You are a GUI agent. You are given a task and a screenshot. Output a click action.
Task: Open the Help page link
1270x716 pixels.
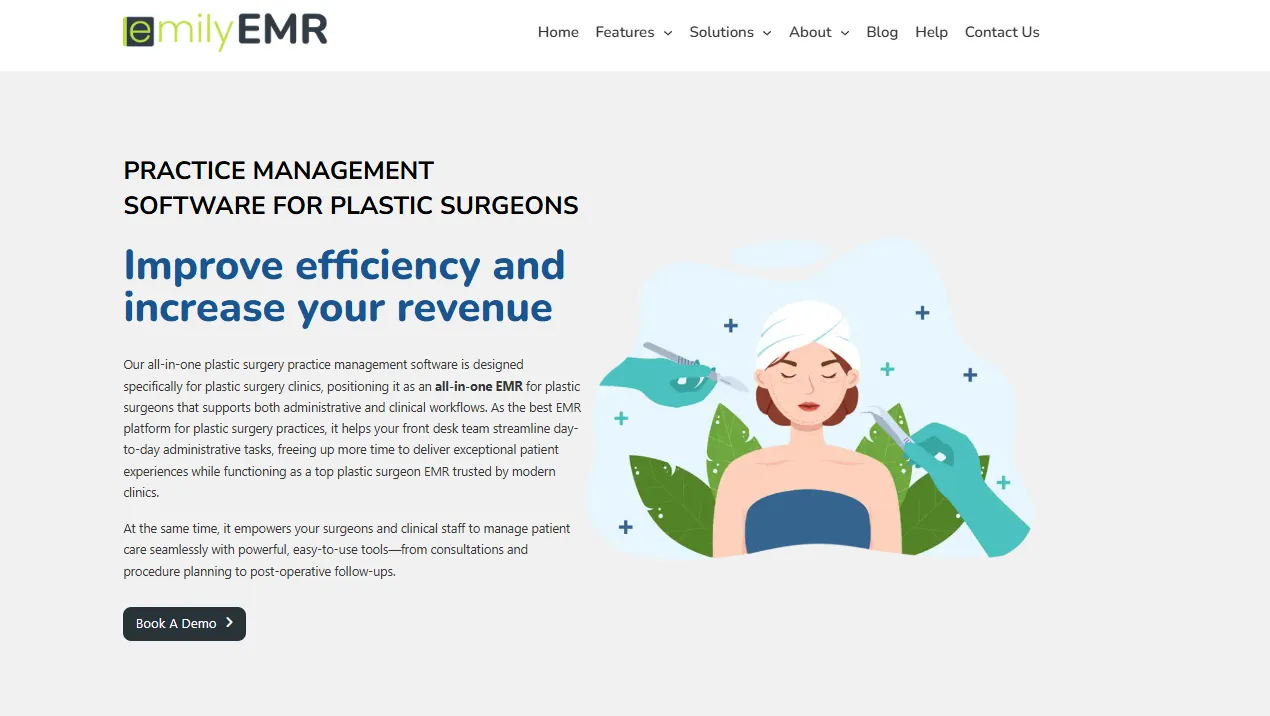(x=931, y=32)
